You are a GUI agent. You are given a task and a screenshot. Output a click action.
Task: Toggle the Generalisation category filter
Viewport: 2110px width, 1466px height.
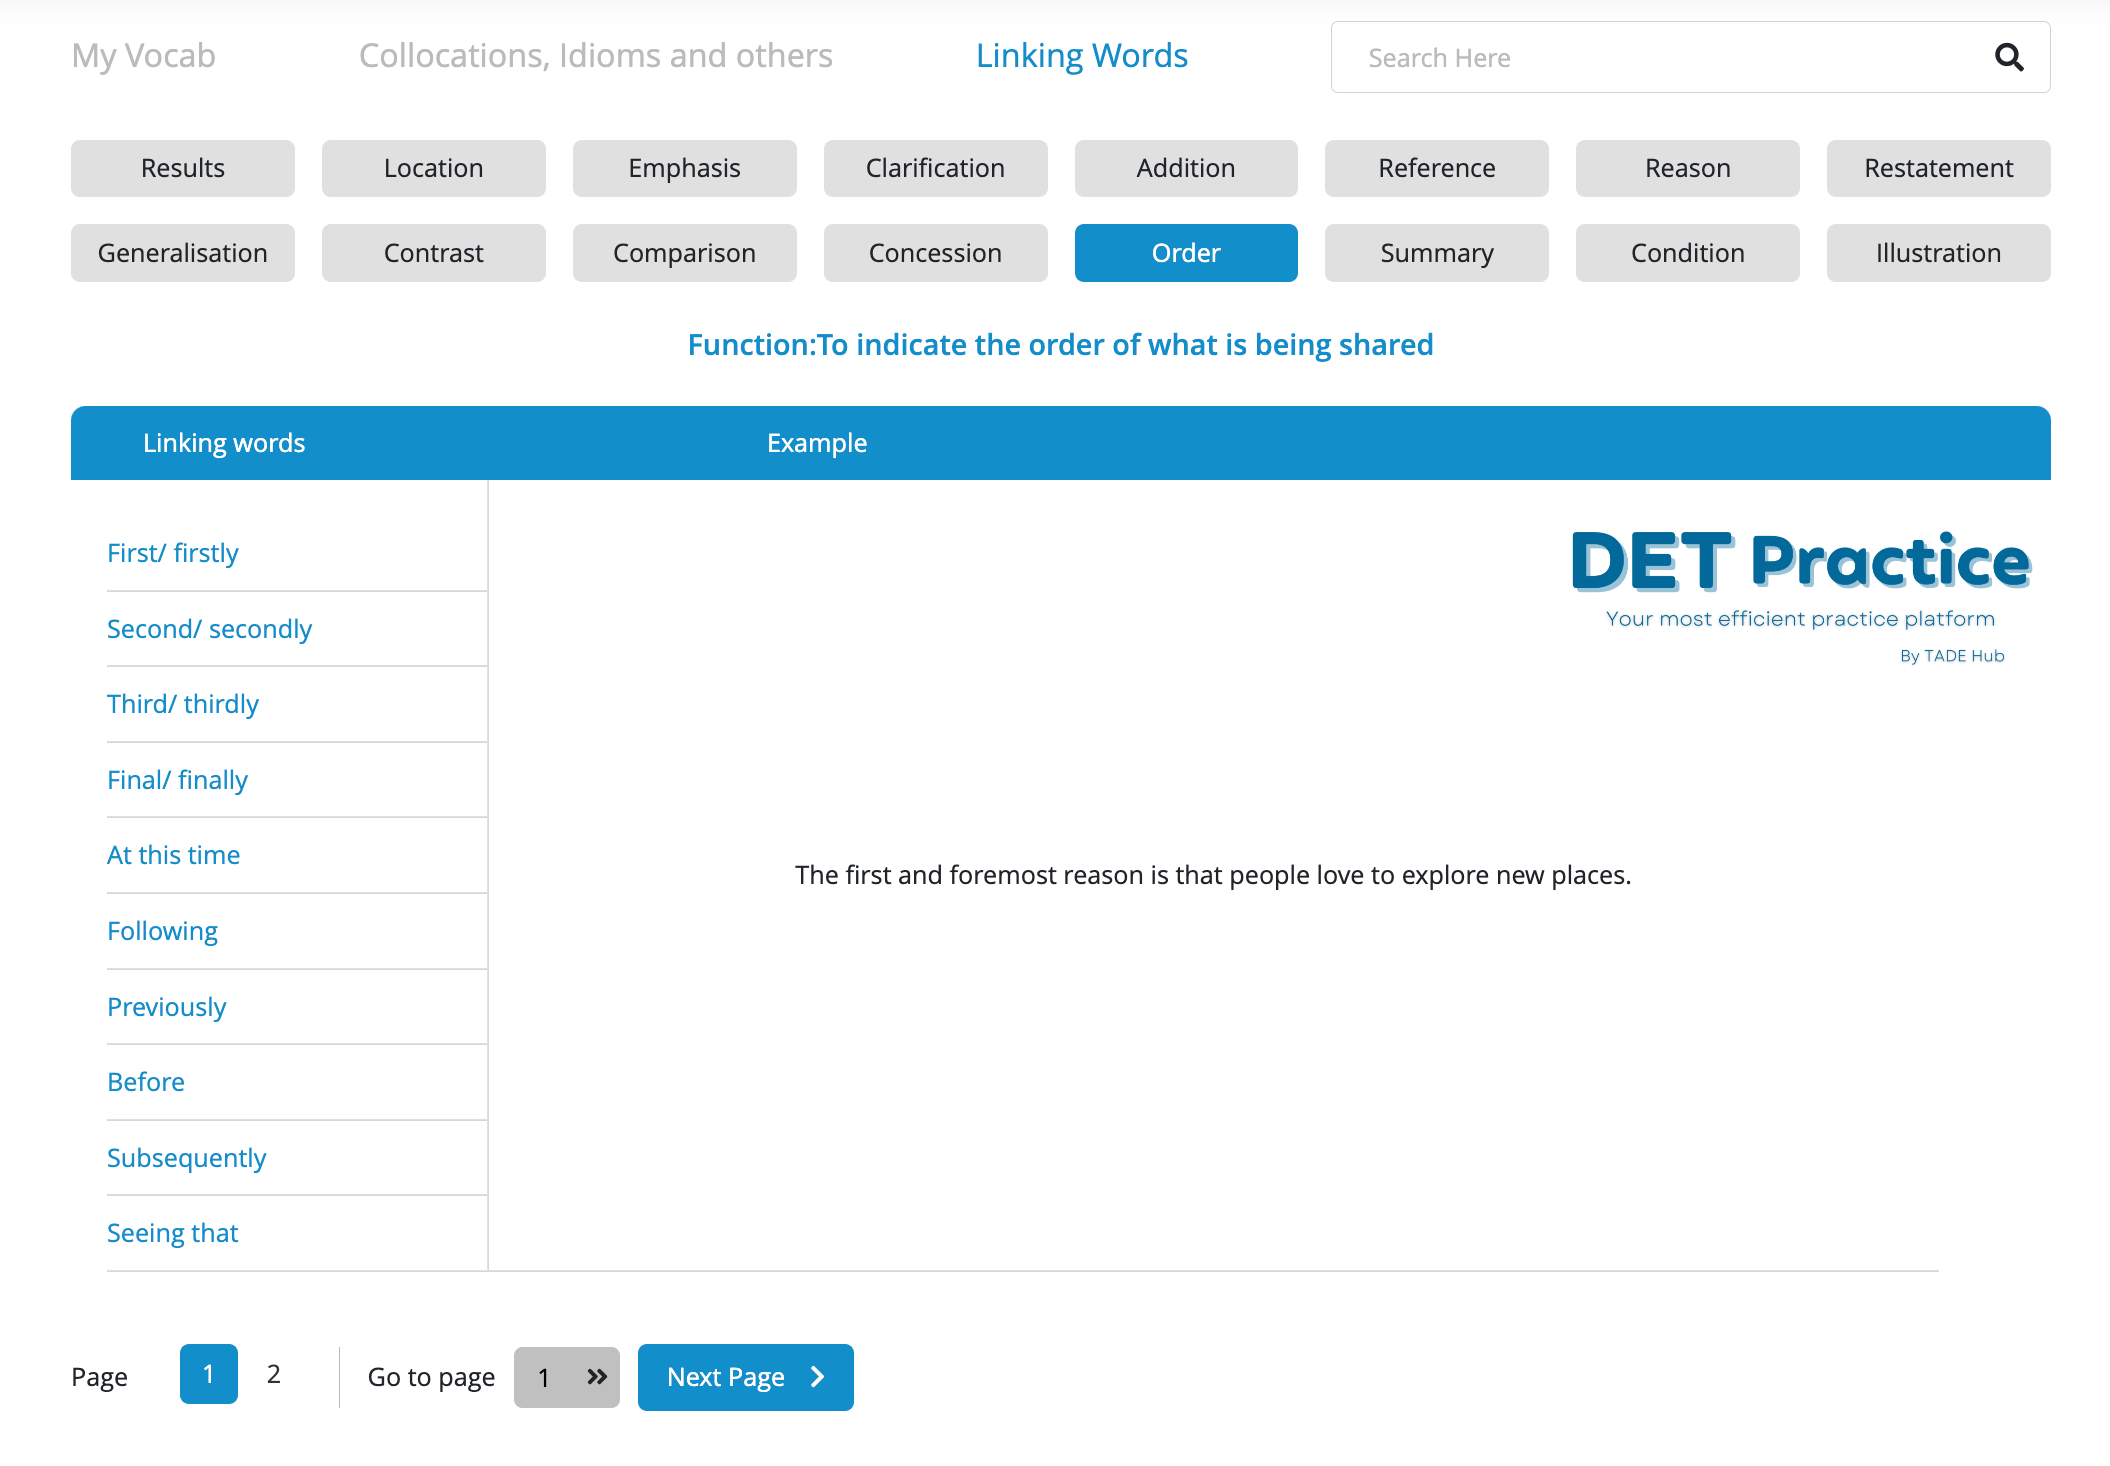[x=183, y=252]
